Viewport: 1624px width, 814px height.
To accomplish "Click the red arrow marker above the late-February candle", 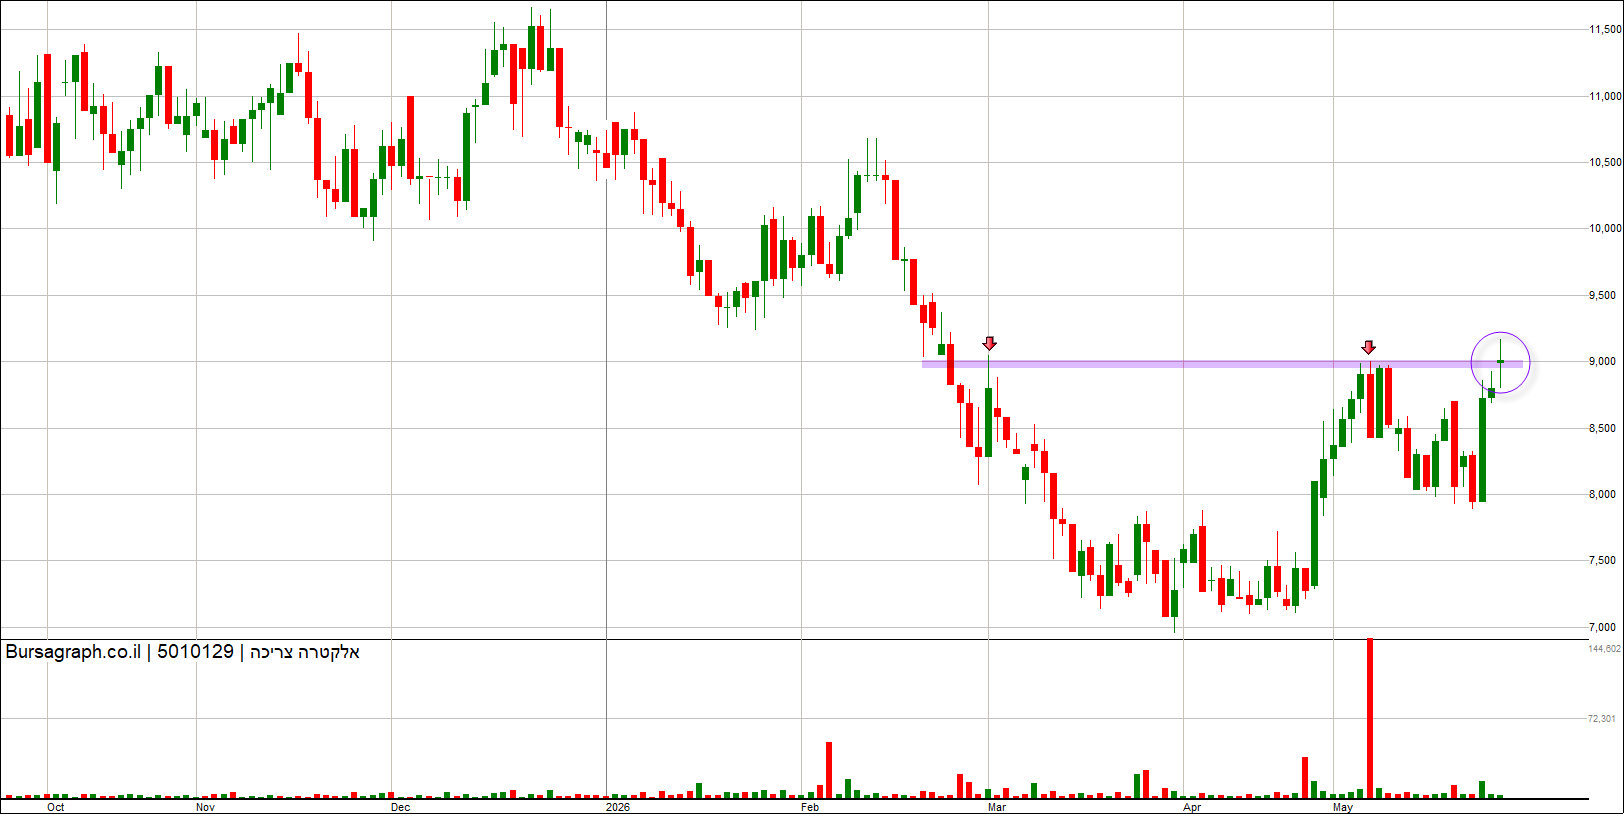I will click(x=990, y=344).
